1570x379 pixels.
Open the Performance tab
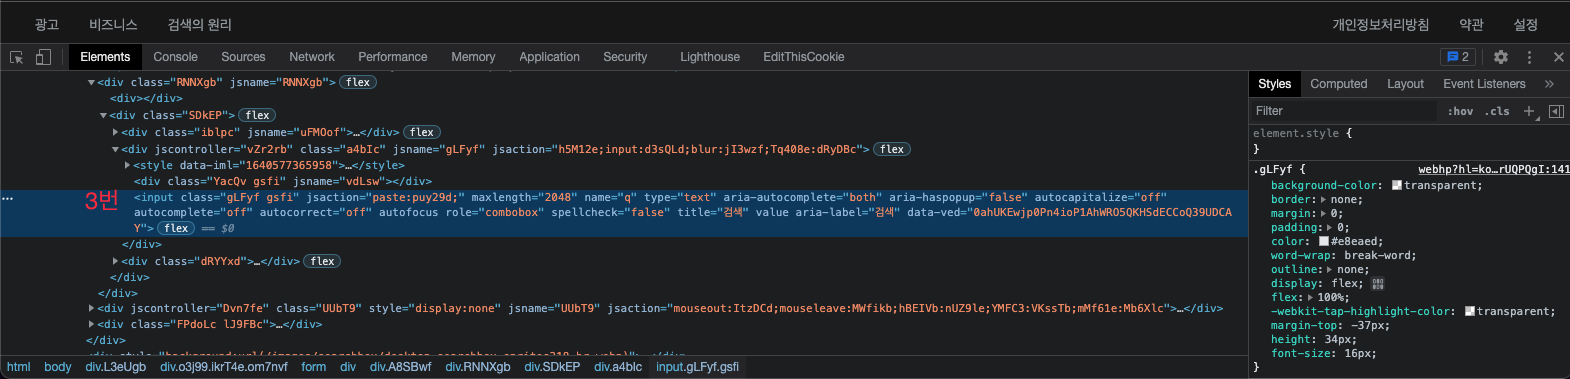click(393, 57)
